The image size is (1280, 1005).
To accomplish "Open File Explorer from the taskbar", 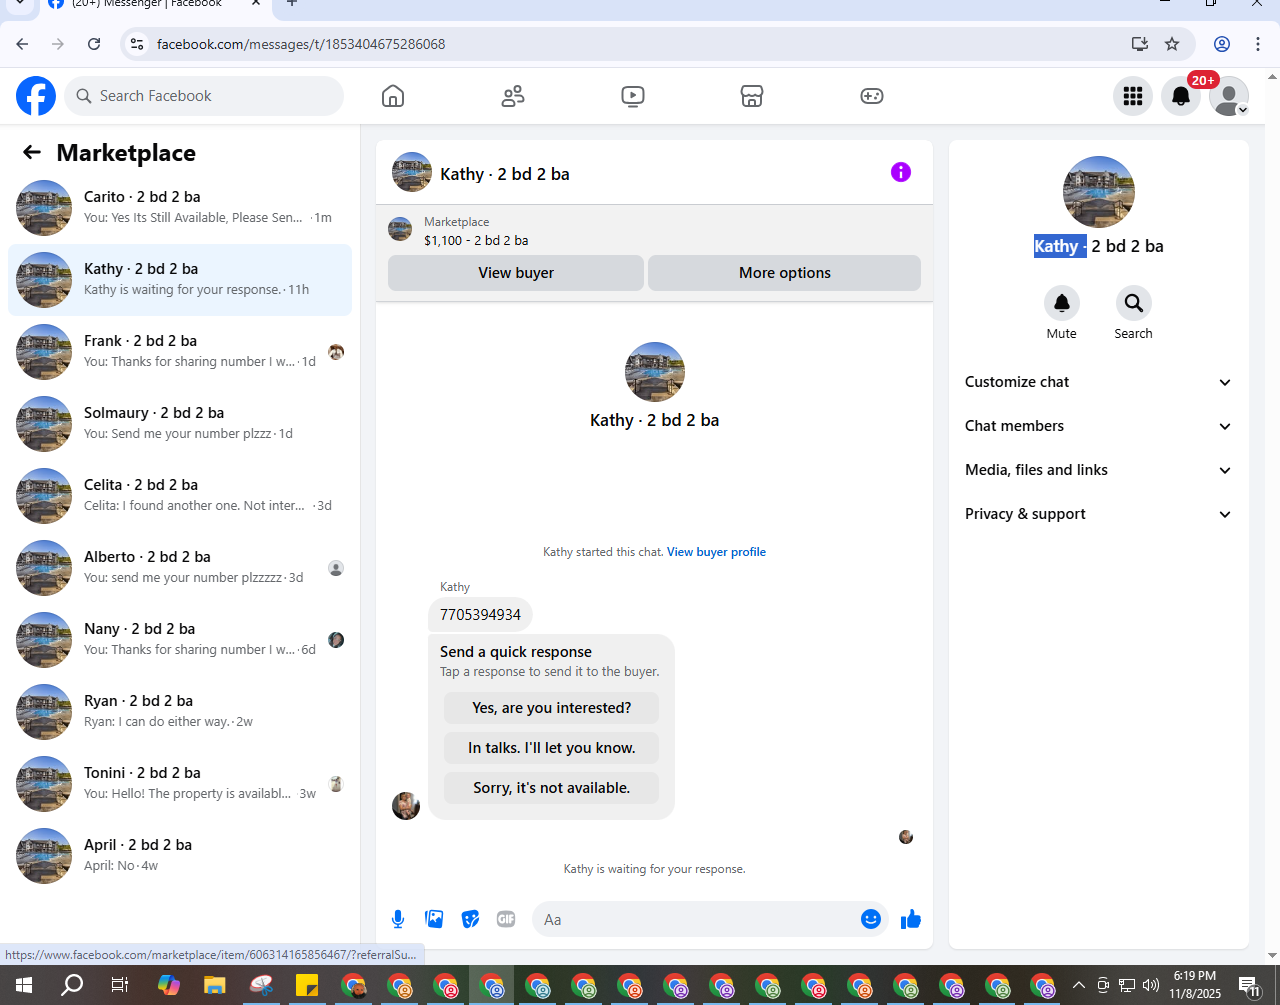I will click(x=214, y=985).
